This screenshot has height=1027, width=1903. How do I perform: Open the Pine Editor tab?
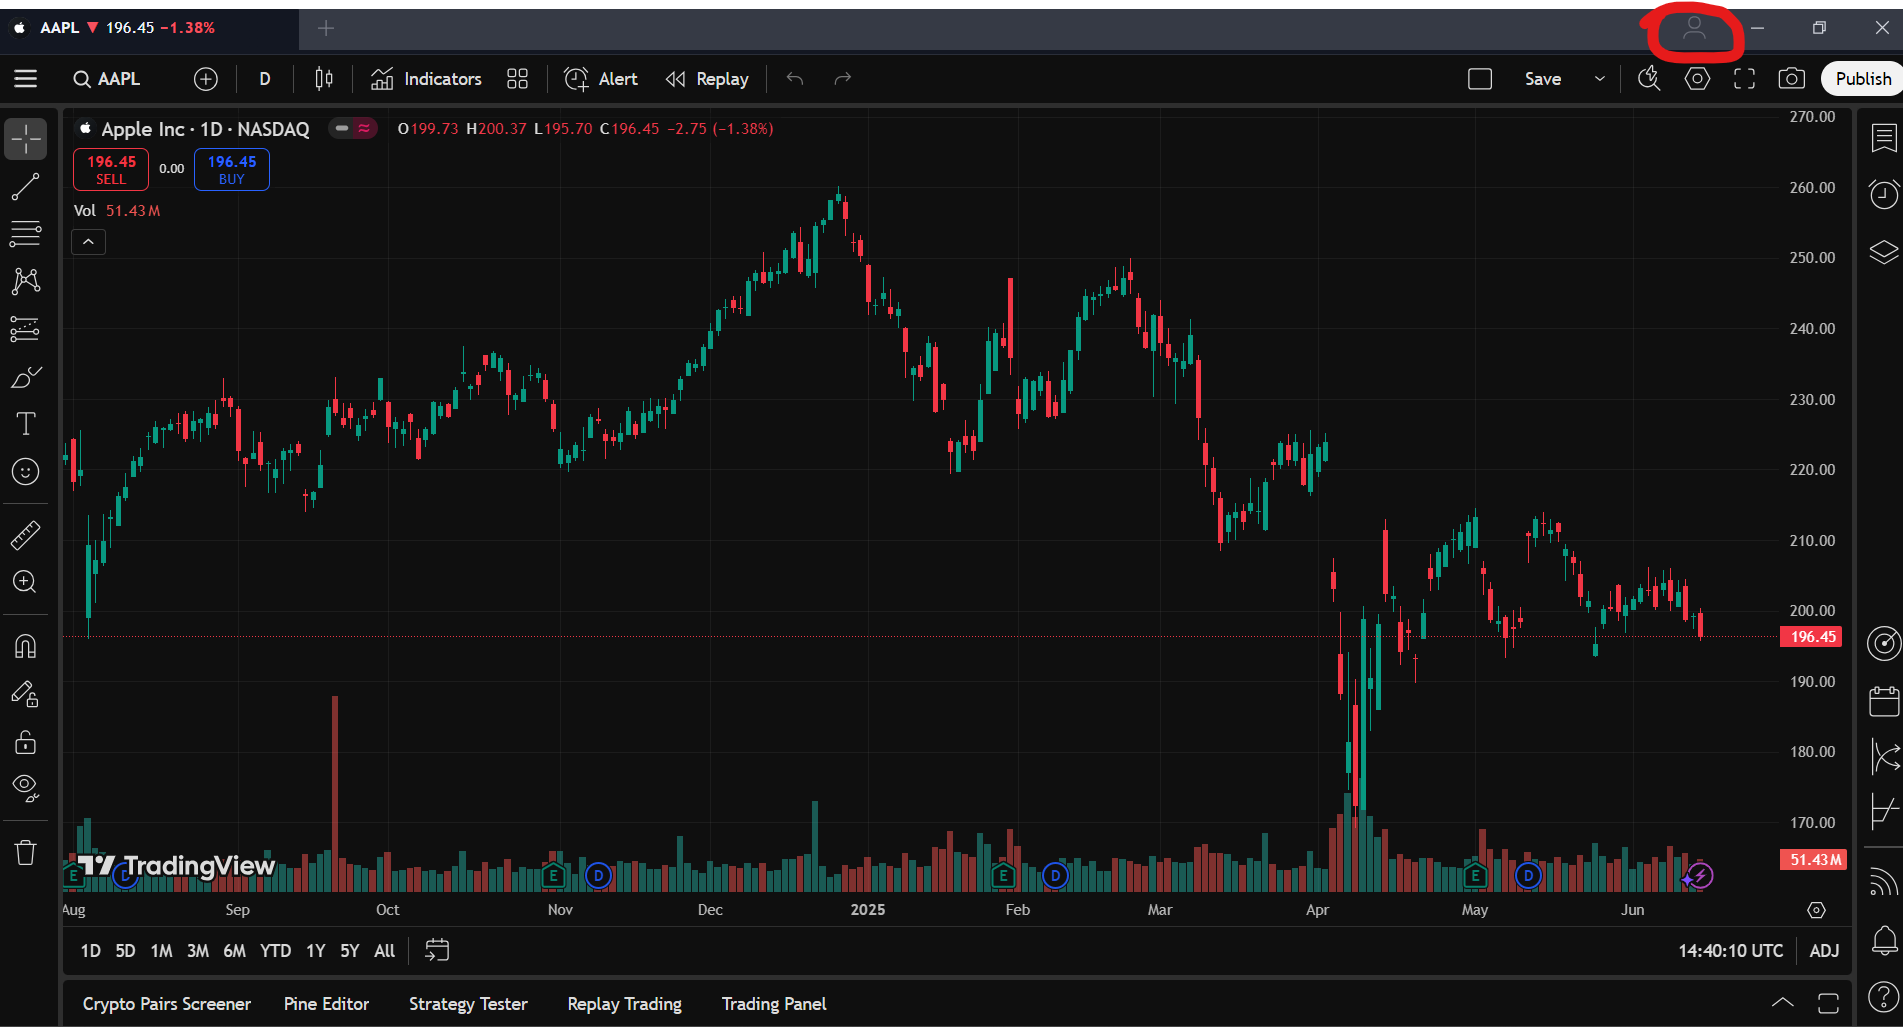326,1004
